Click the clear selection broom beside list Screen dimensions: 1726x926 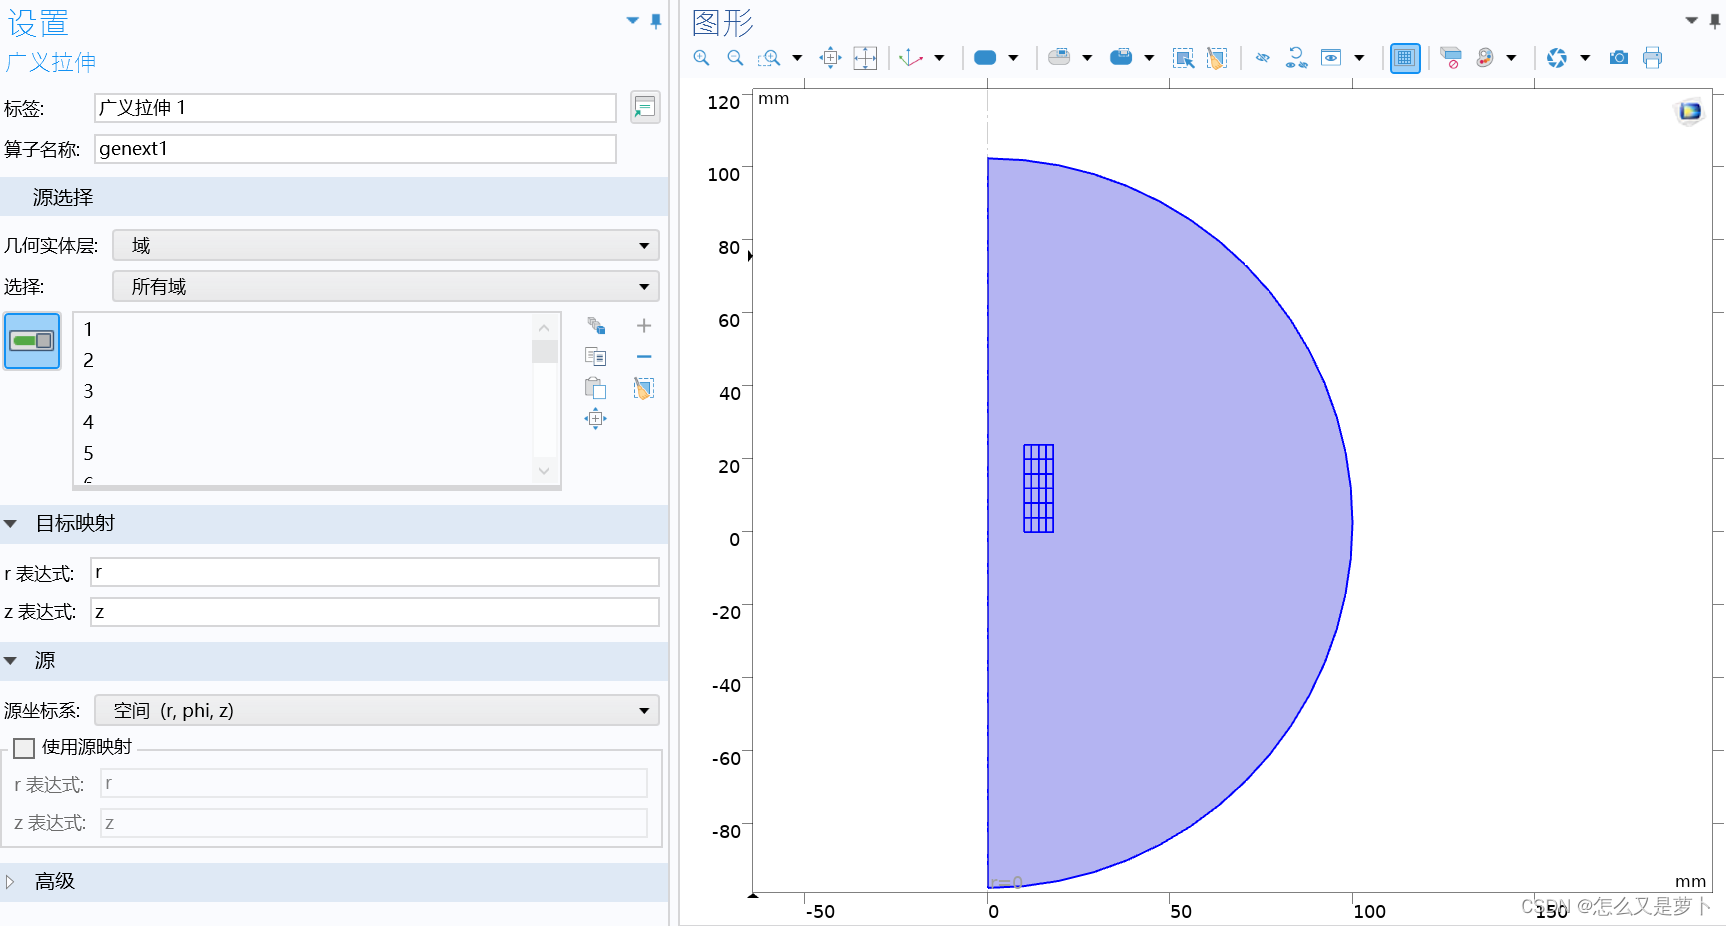[x=644, y=388]
